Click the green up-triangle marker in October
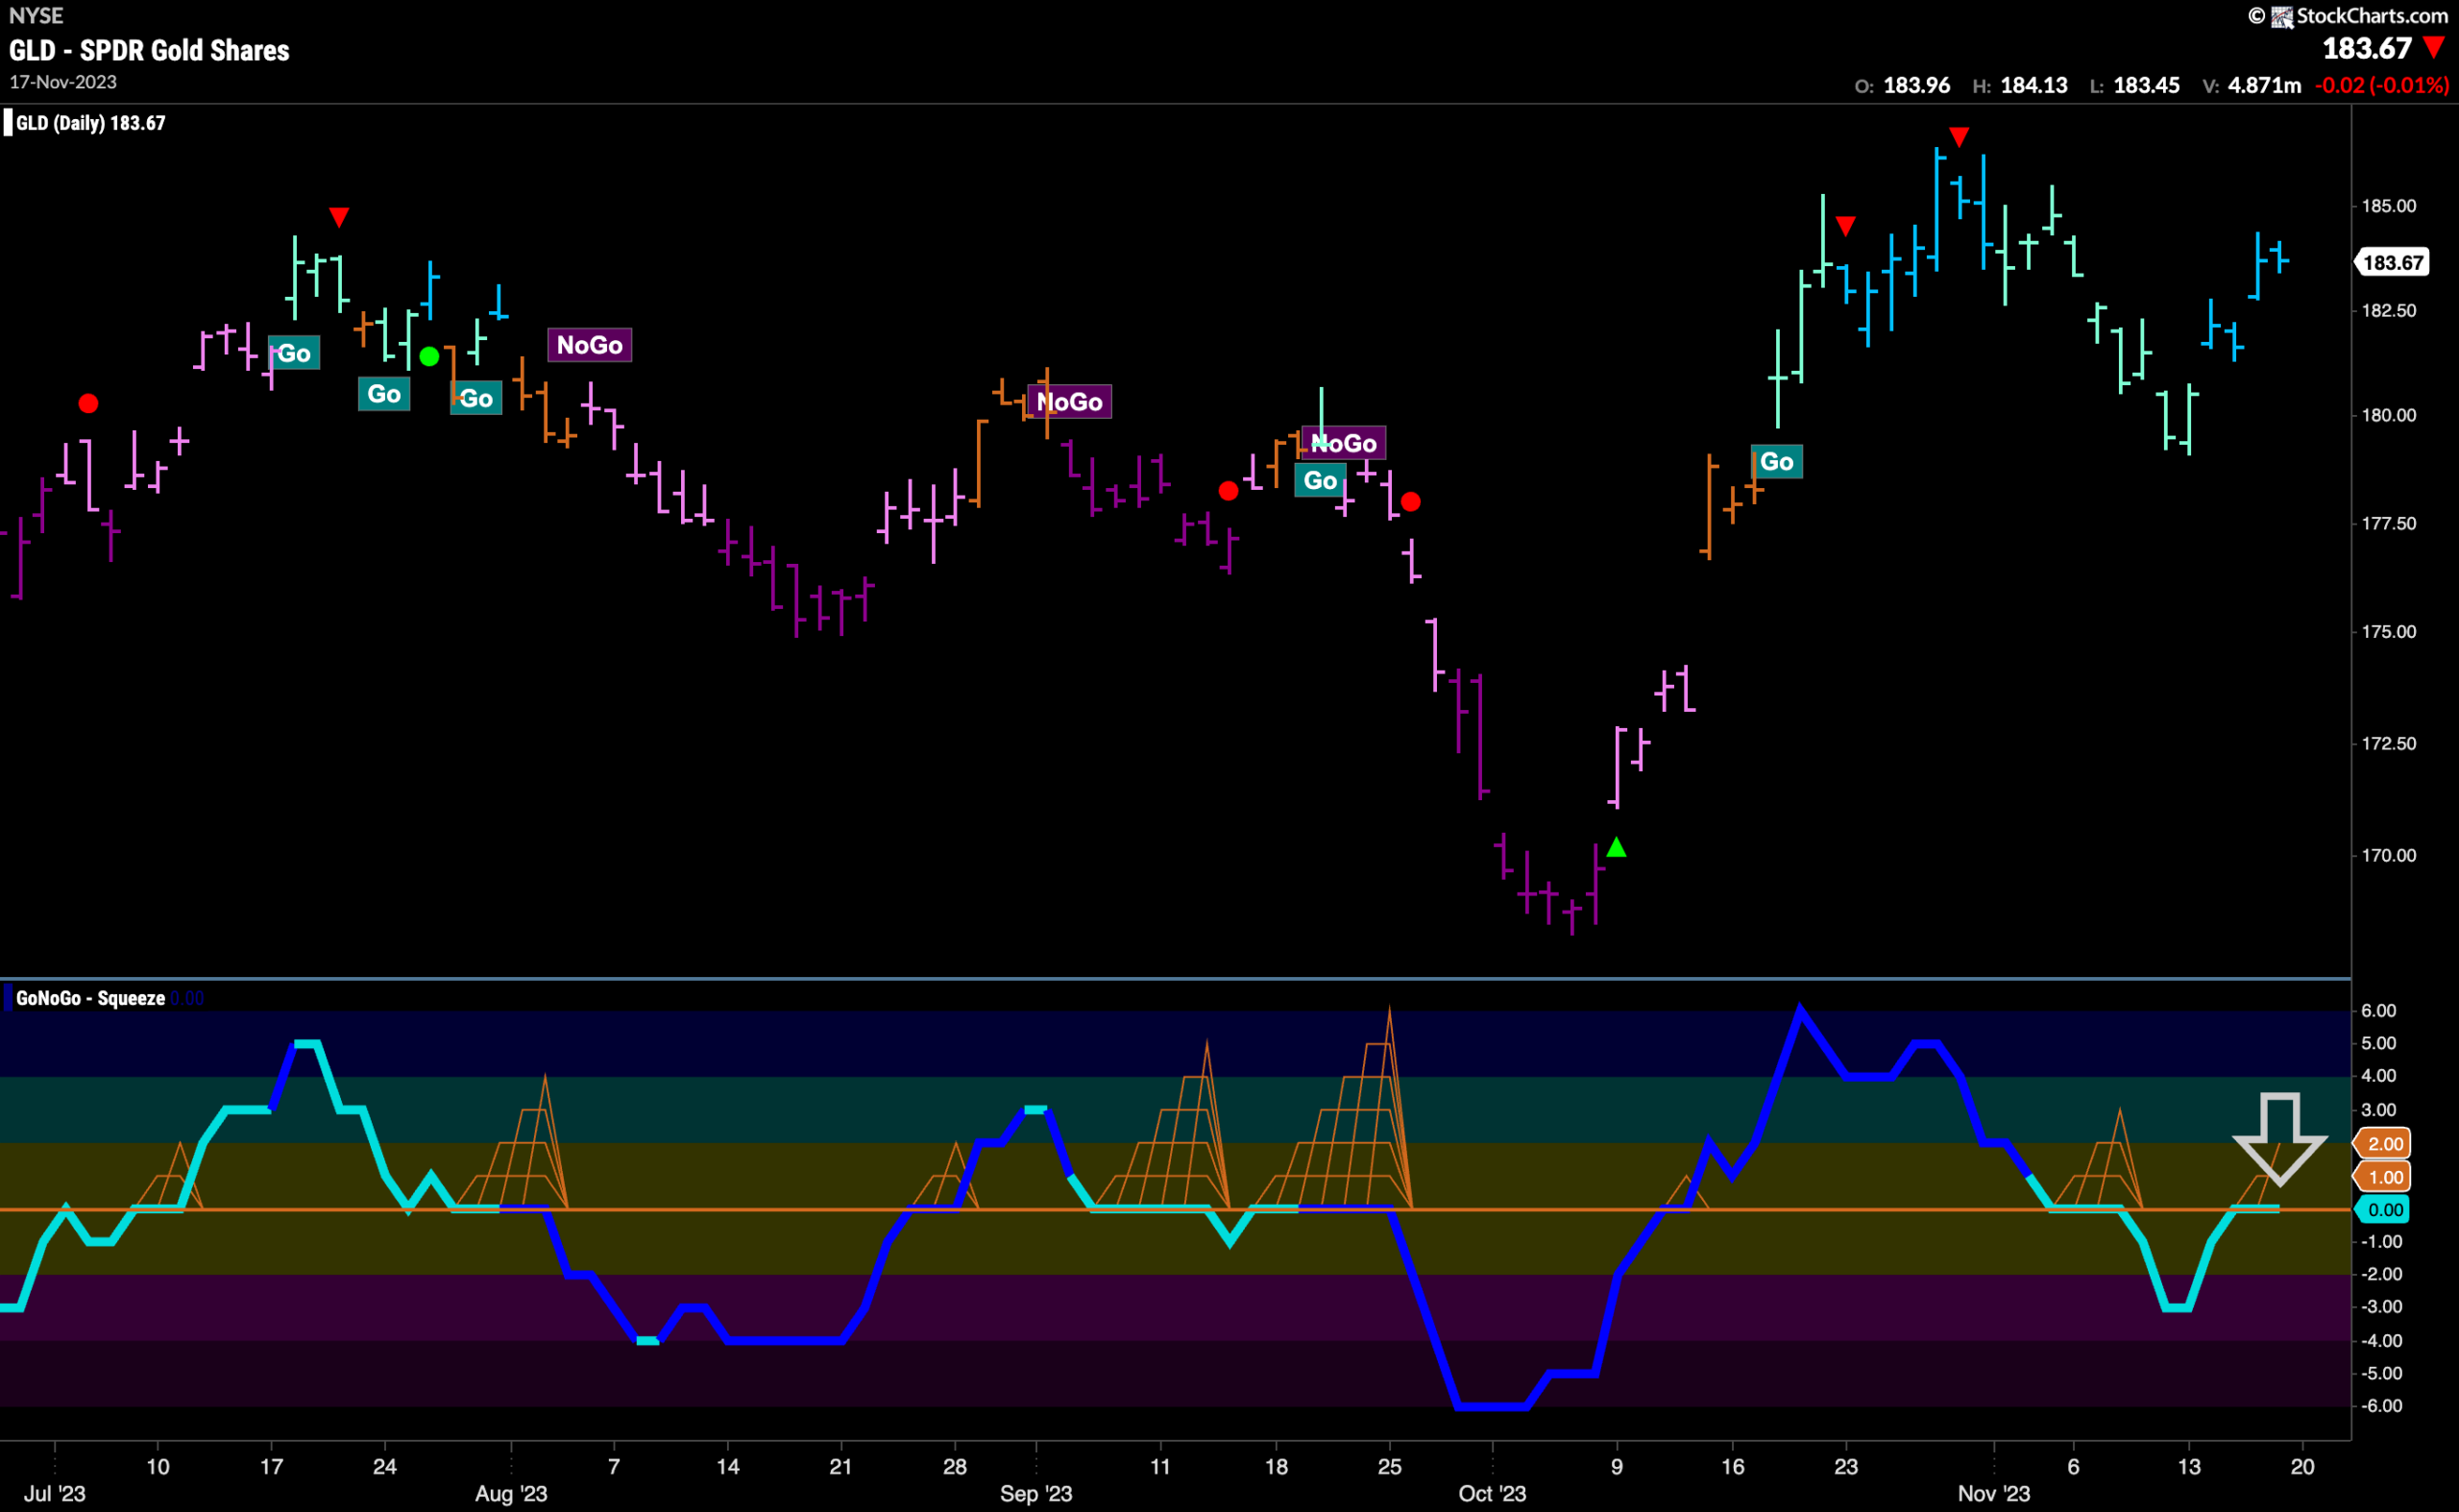 [x=1616, y=847]
